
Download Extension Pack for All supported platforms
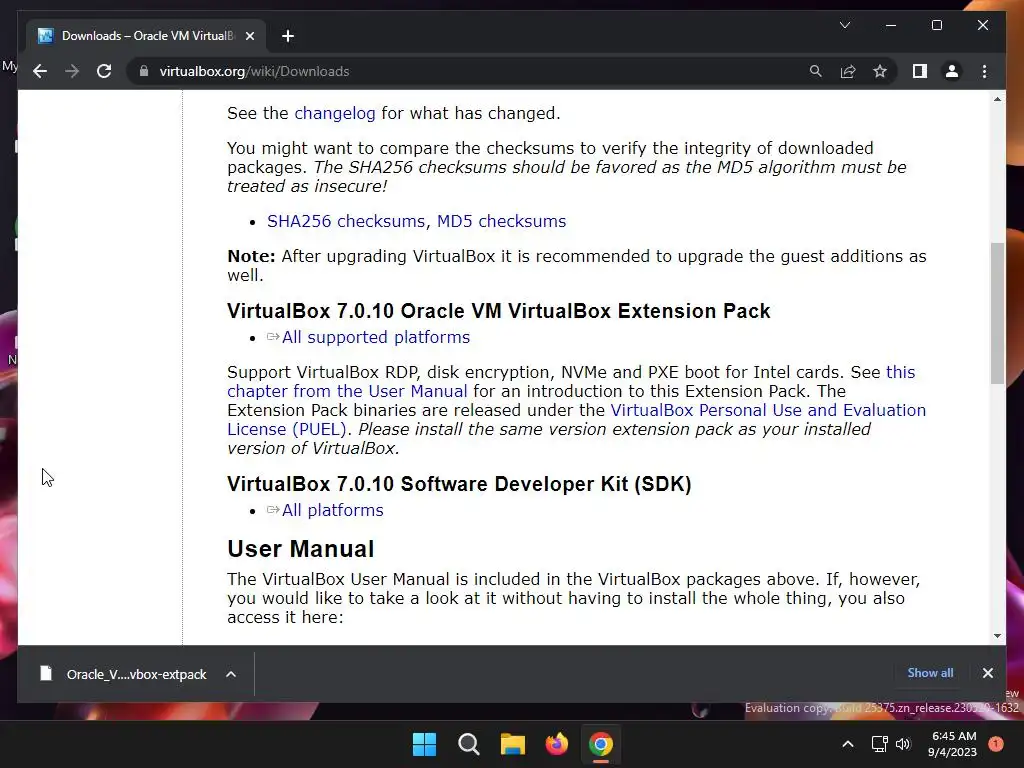point(376,337)
